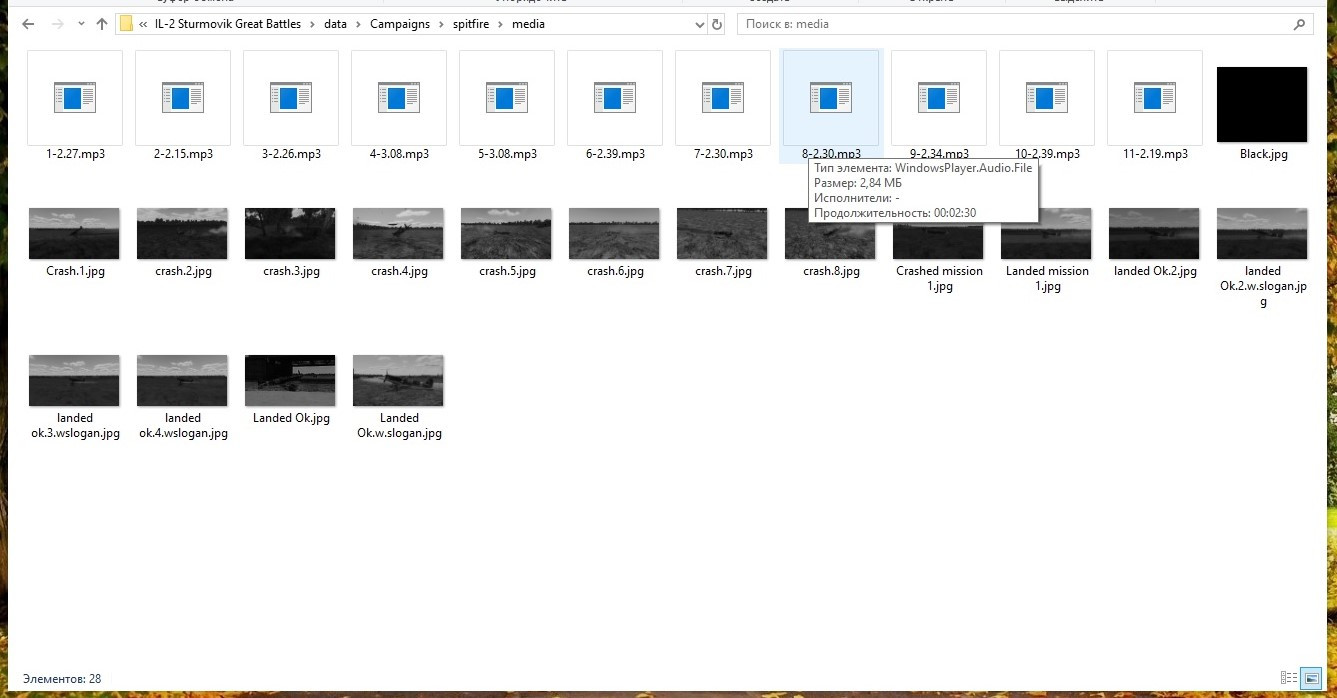This screenshot has height=698, width=1337.
Task: Go back with the Back arrow
Action: (x=28, y=24)
